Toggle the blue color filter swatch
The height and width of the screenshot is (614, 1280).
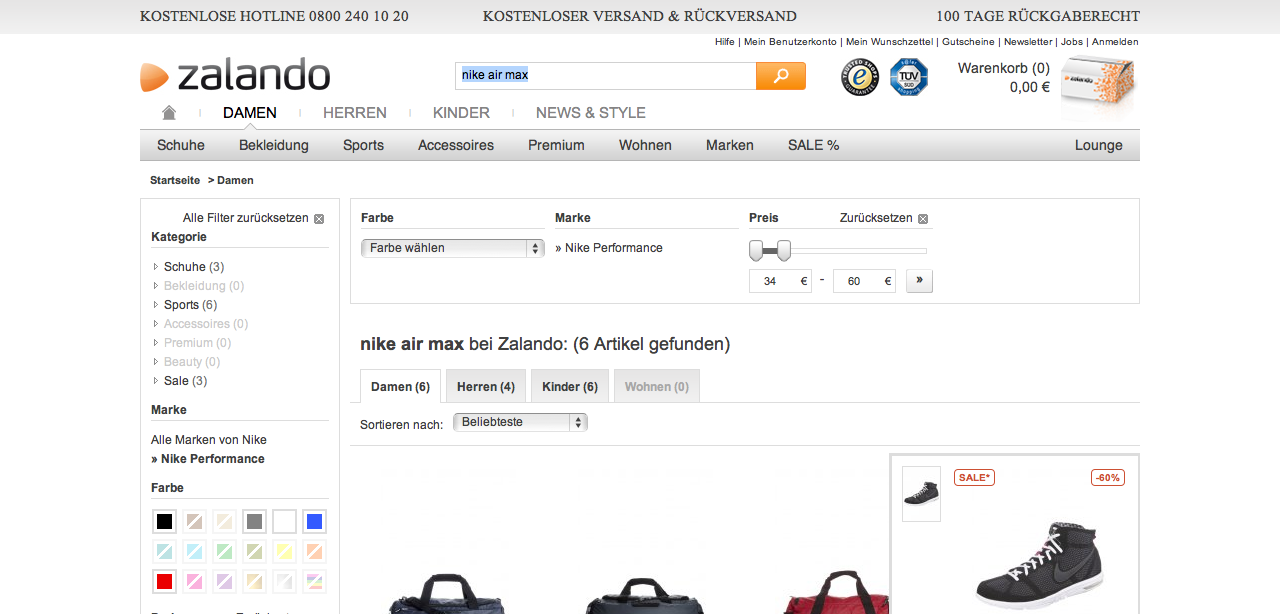click(x=314, y=522)
